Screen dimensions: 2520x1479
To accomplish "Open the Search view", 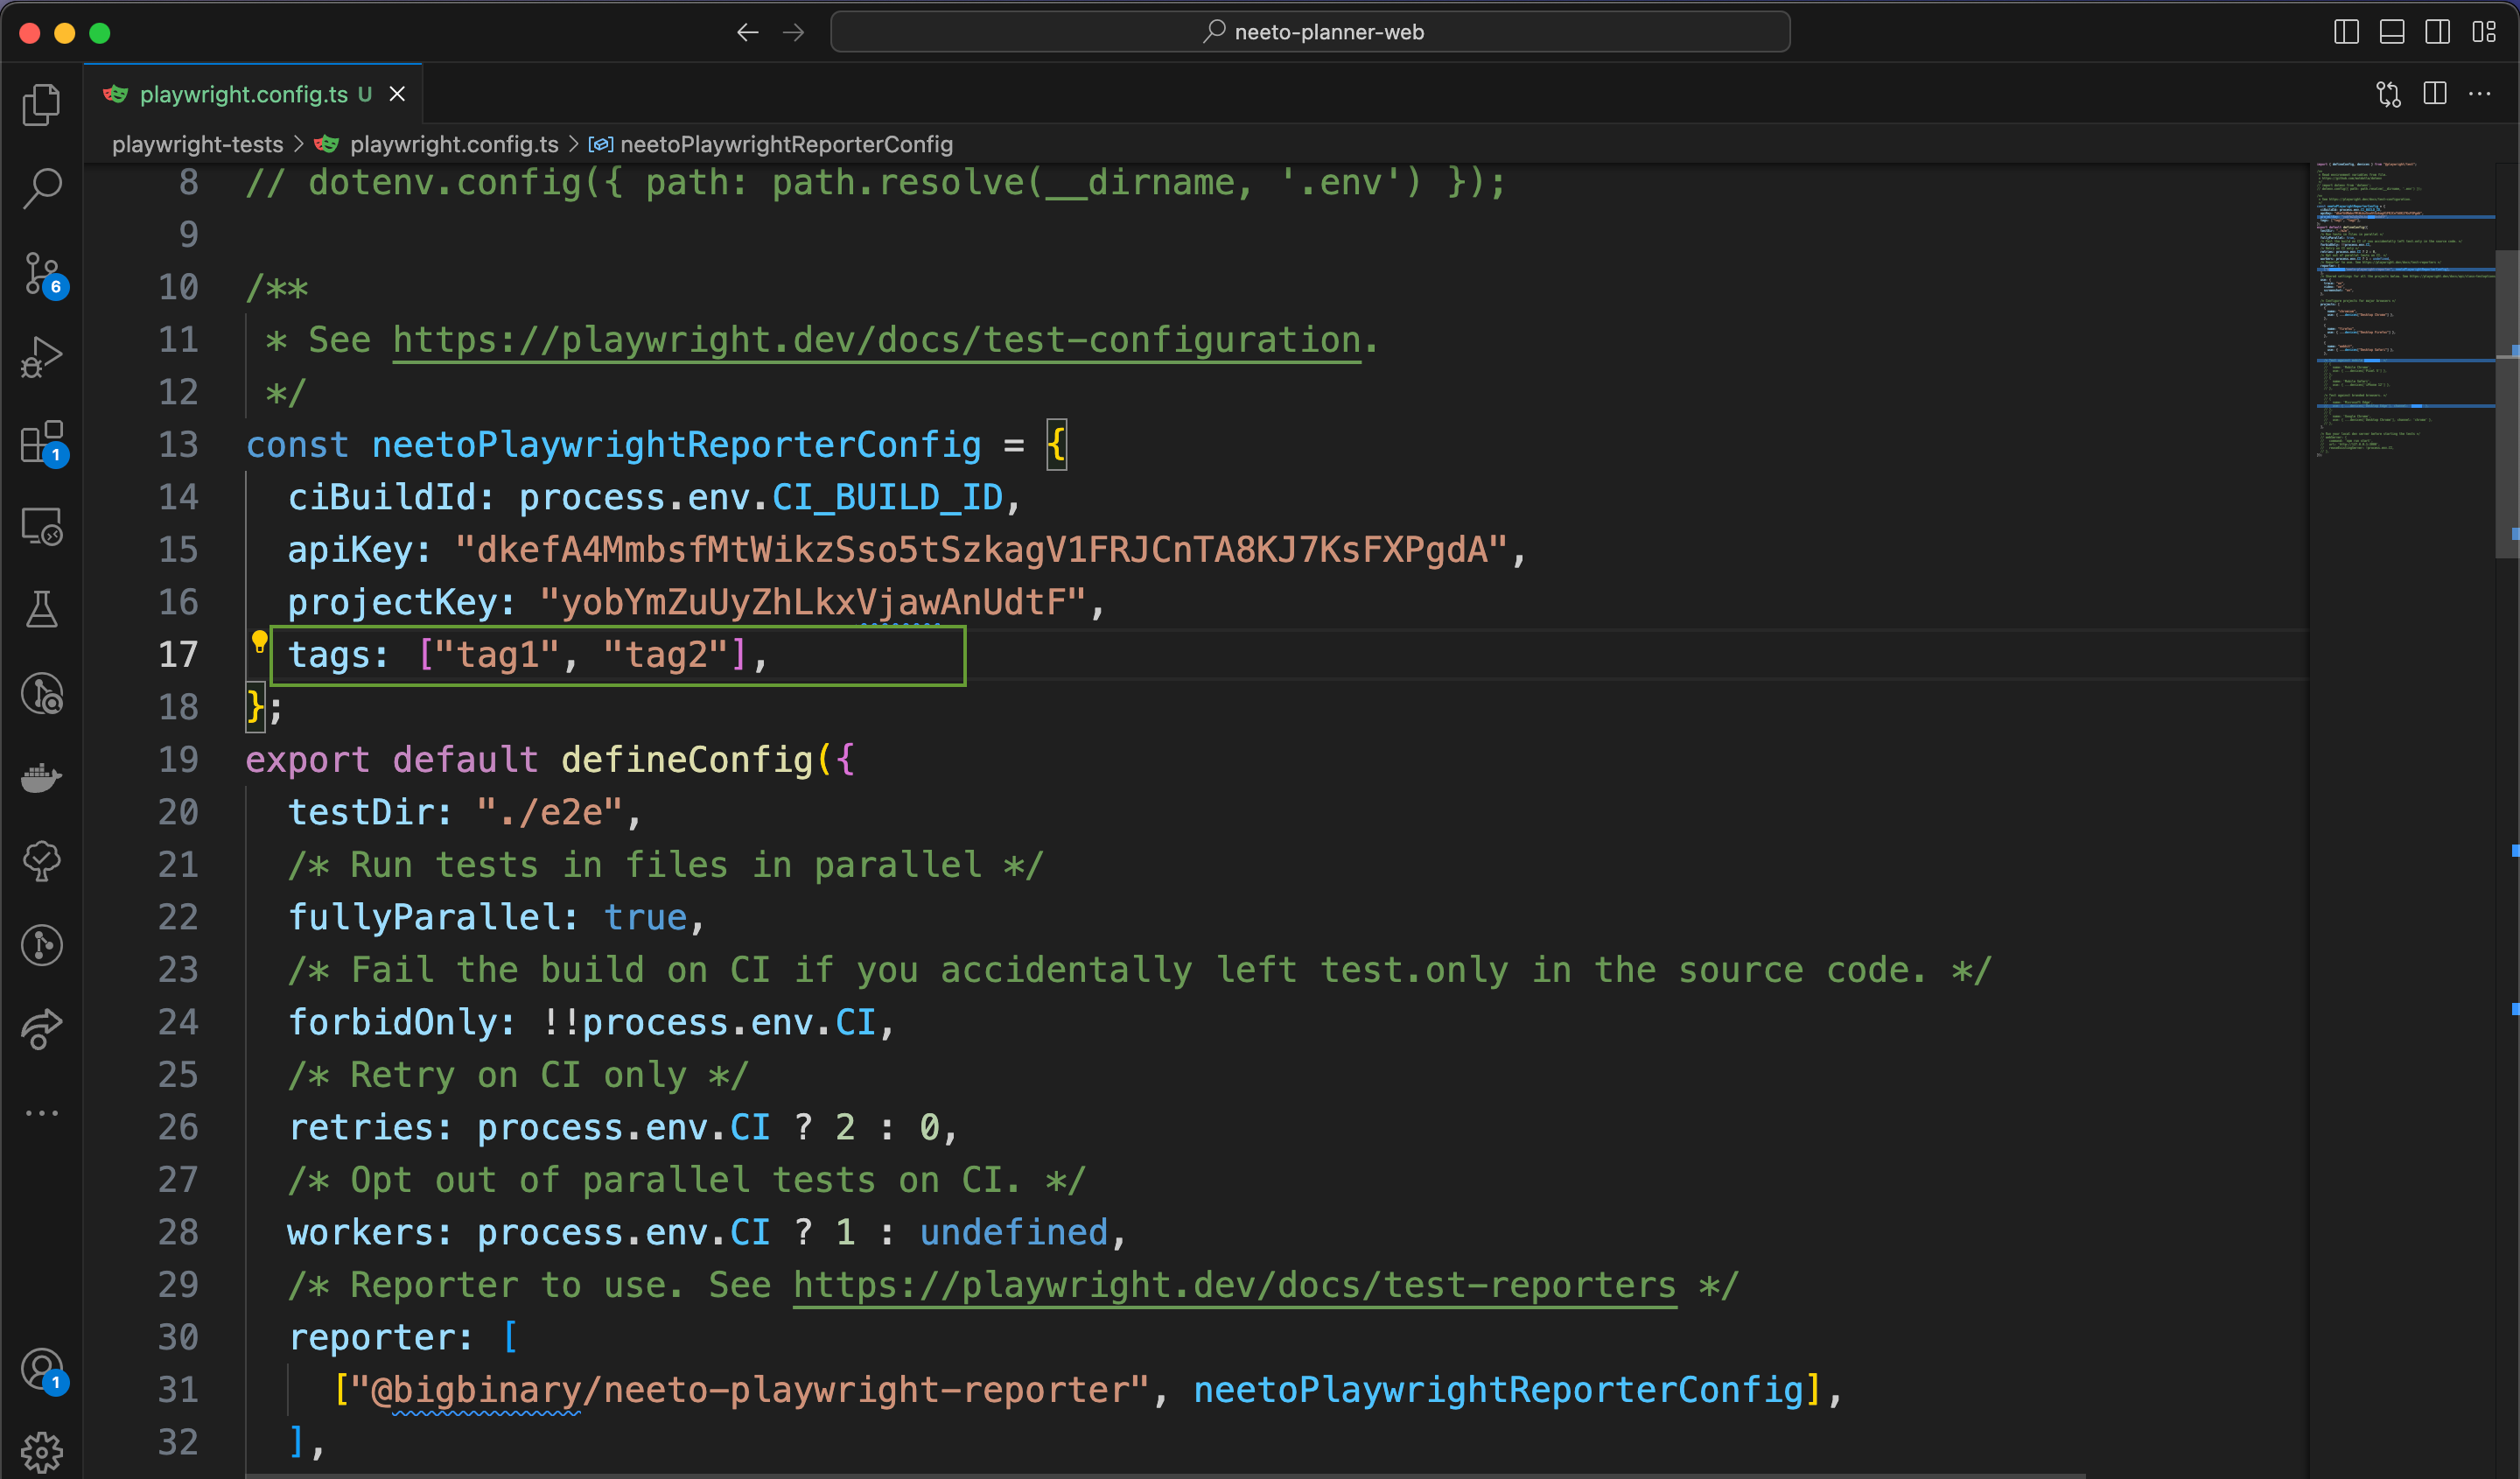I will click(41, 188).
